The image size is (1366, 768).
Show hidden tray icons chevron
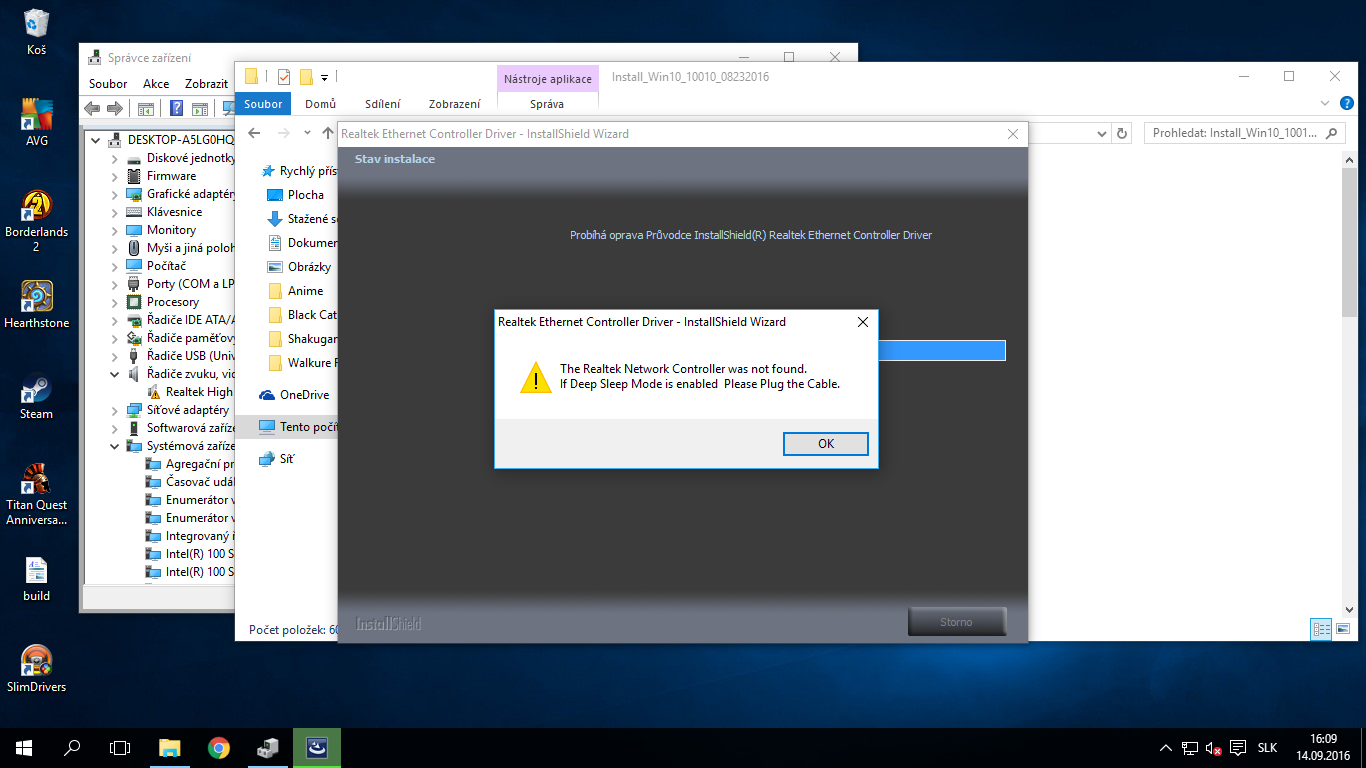pyautogui.click(x=1166, y=748)
